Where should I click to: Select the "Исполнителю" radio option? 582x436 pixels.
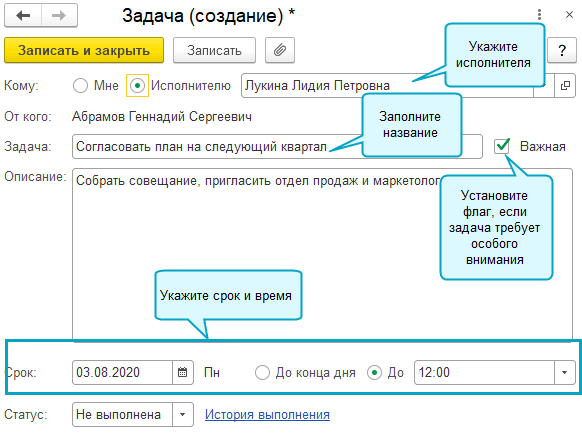pyautogui.click(x=137, y=85)
